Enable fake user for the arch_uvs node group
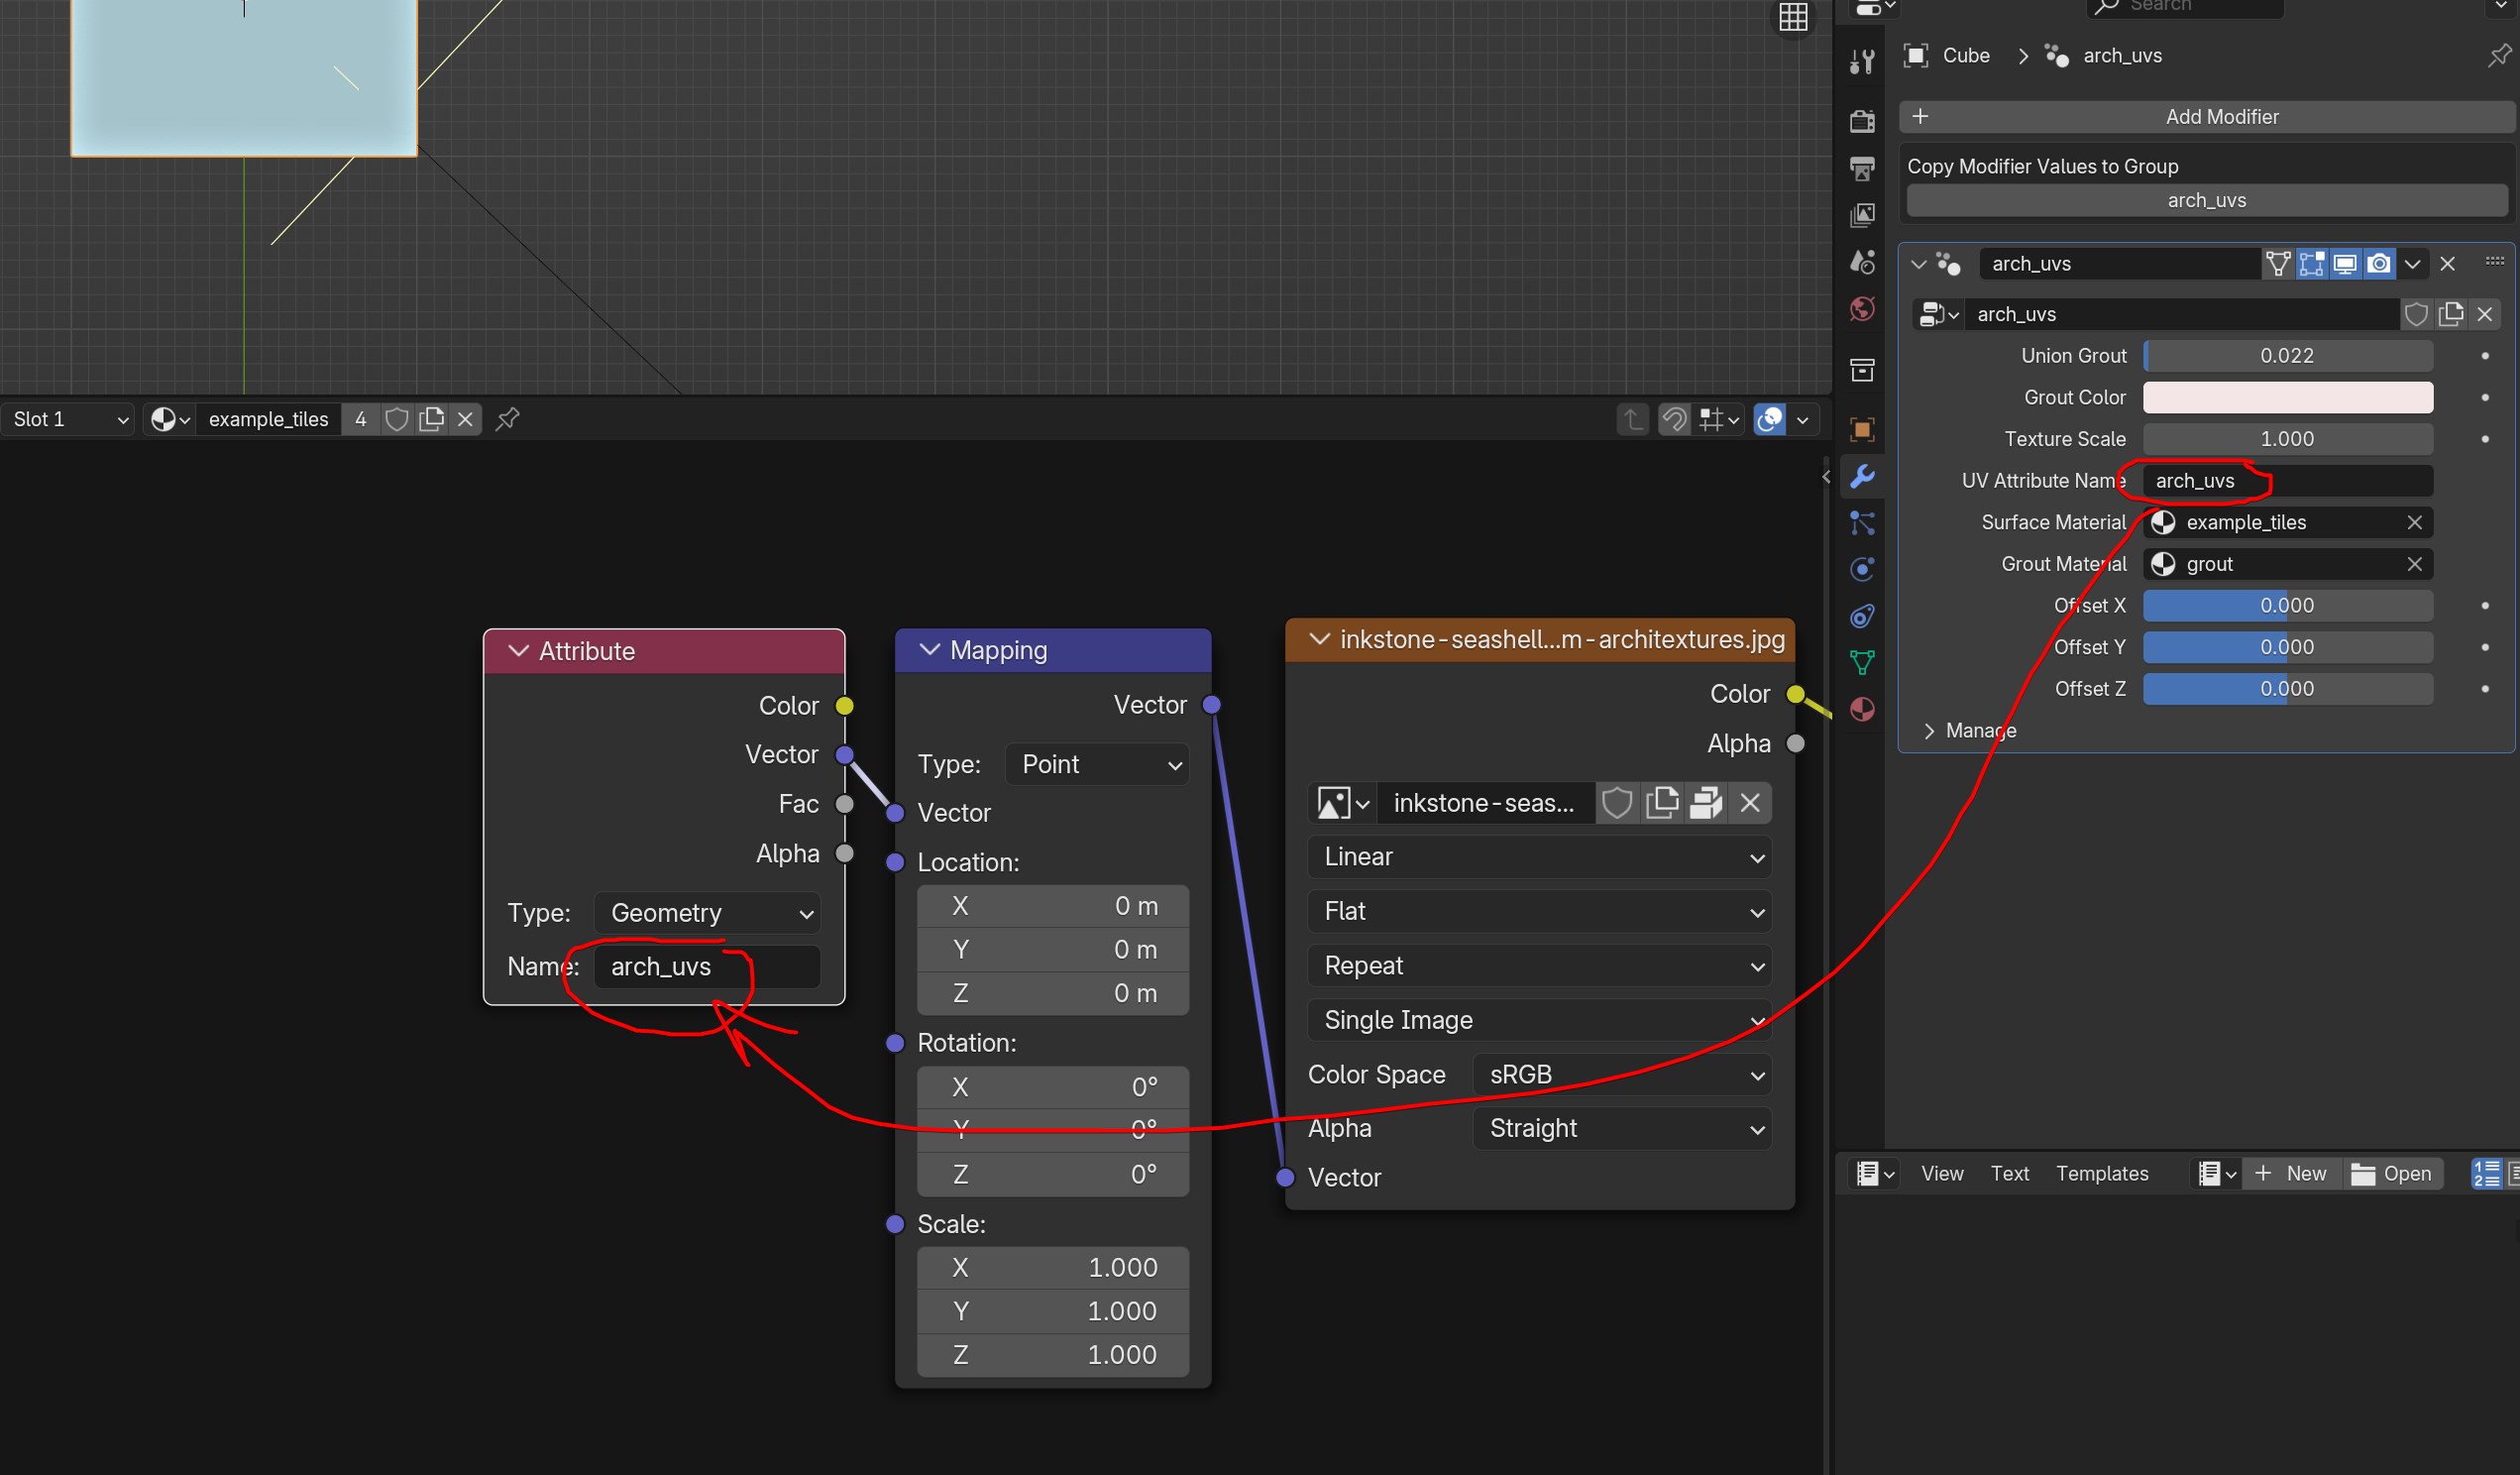The width and height of the screenshot is (2520, 1475). click(x=2416, y=313)
